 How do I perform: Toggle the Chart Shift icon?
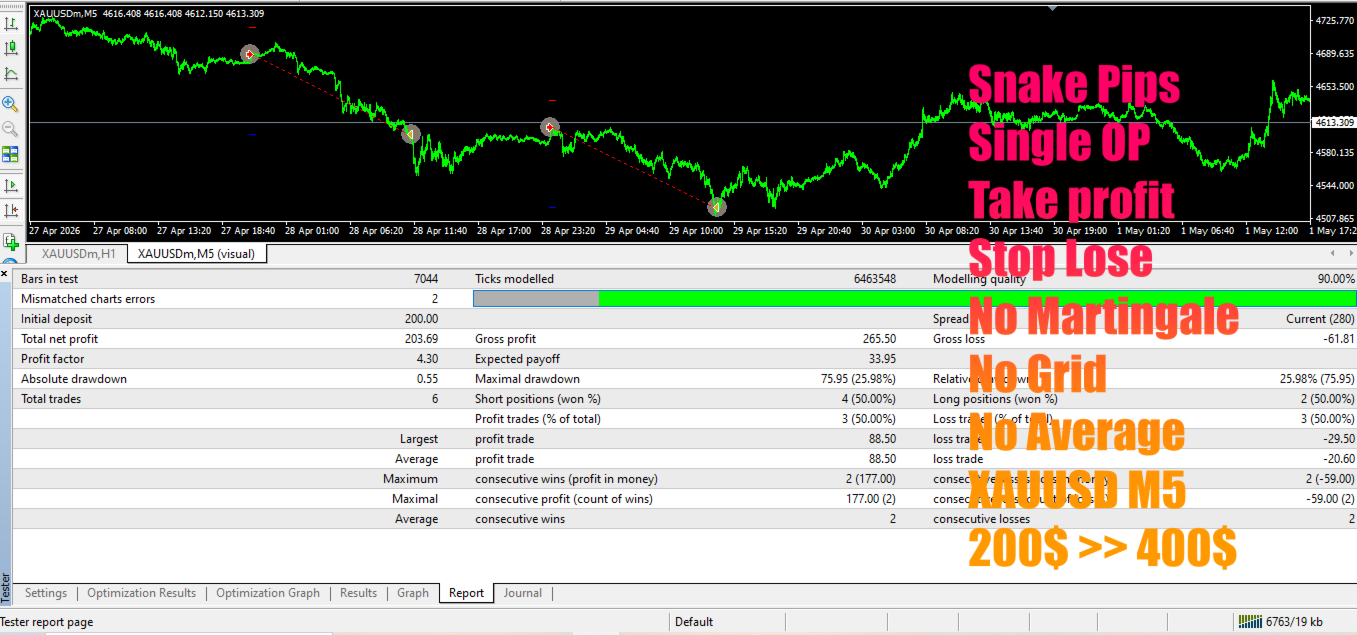tap(11, 211)
